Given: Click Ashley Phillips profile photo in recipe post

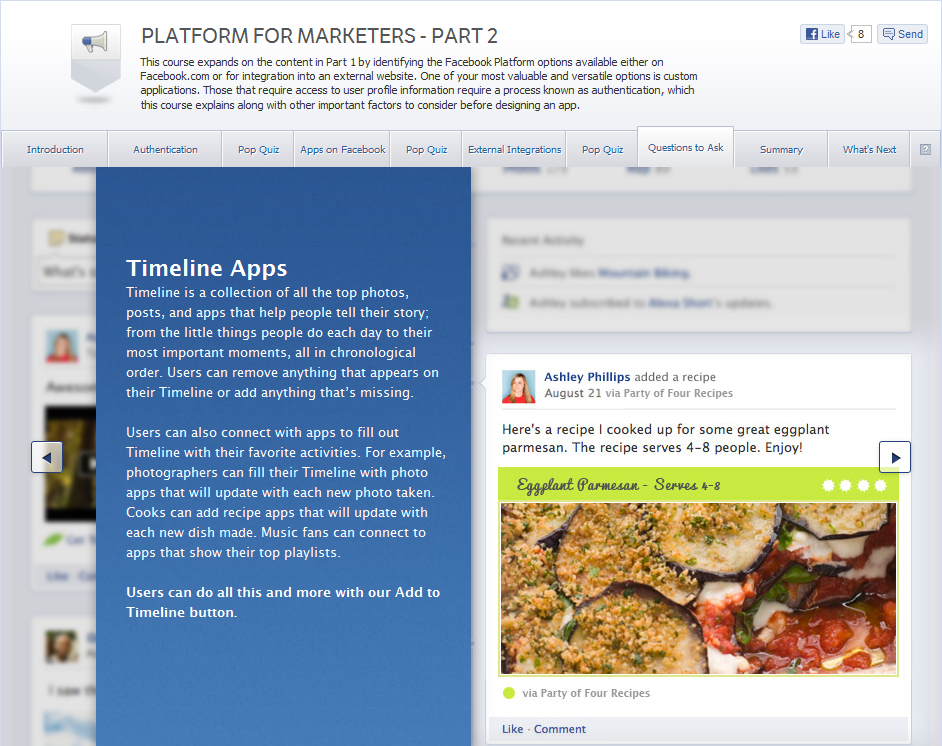Looking at the screenshot, I should [x=518, y=386].
